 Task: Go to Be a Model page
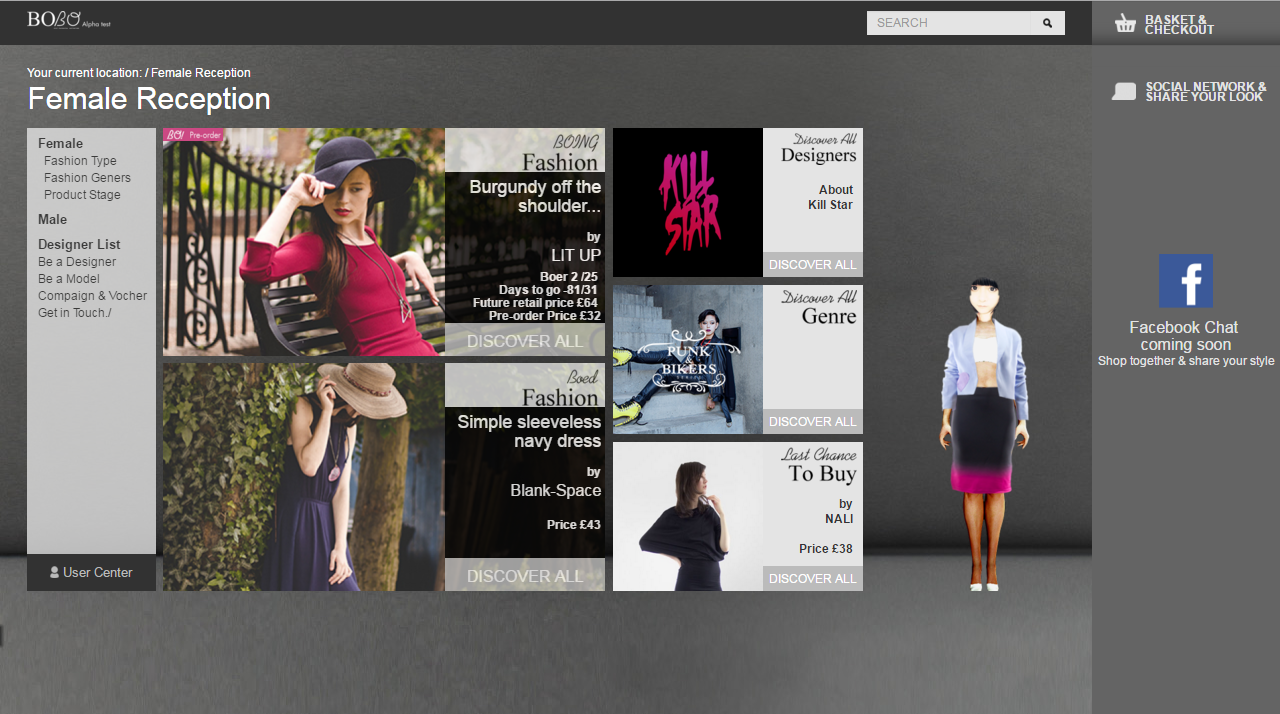(x=69, y=279)
